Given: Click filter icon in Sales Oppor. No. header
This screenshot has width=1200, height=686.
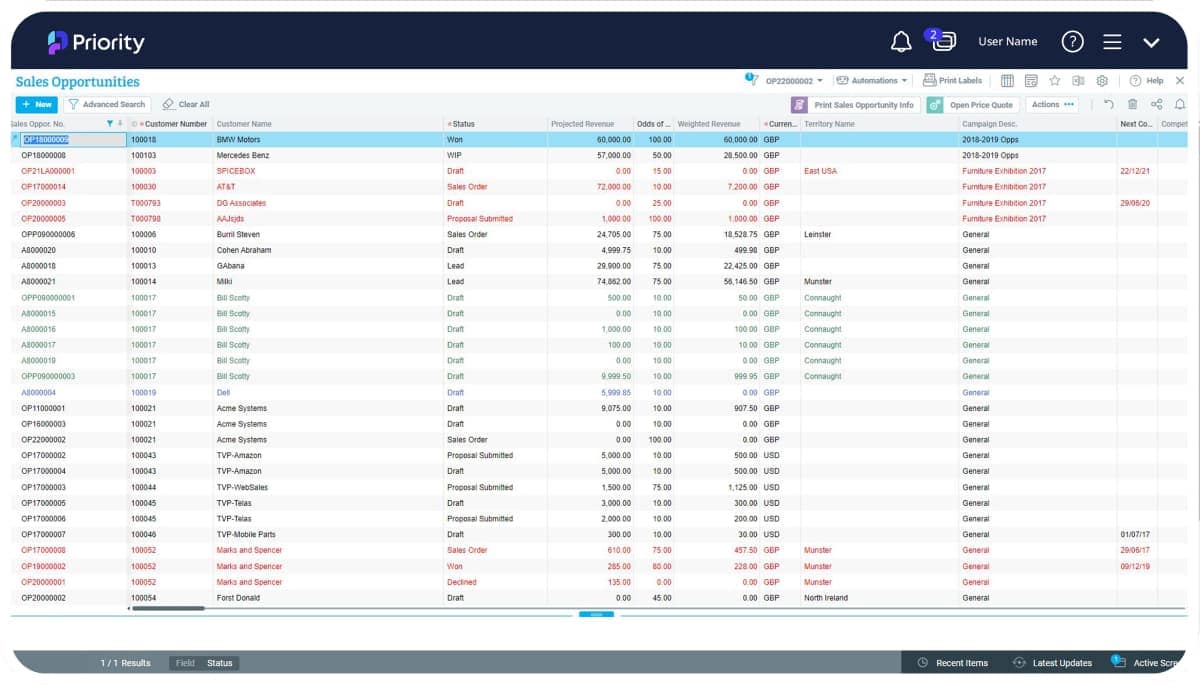Looking at the screenshot, I should 110,124.
